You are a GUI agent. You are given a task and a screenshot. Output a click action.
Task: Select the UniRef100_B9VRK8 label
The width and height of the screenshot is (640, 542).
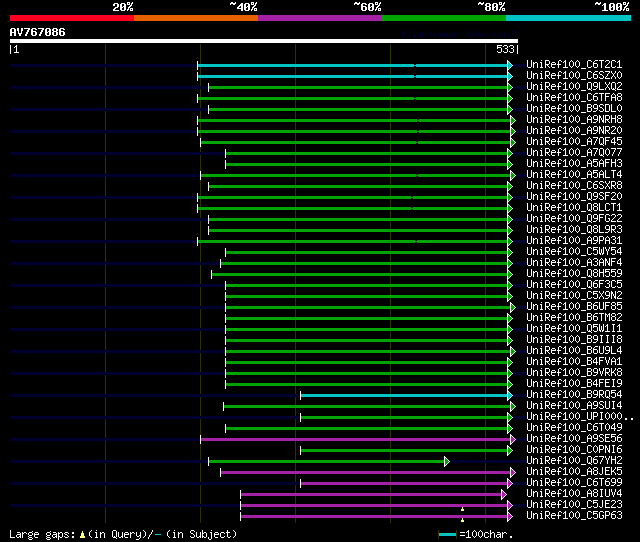[574, 373]
